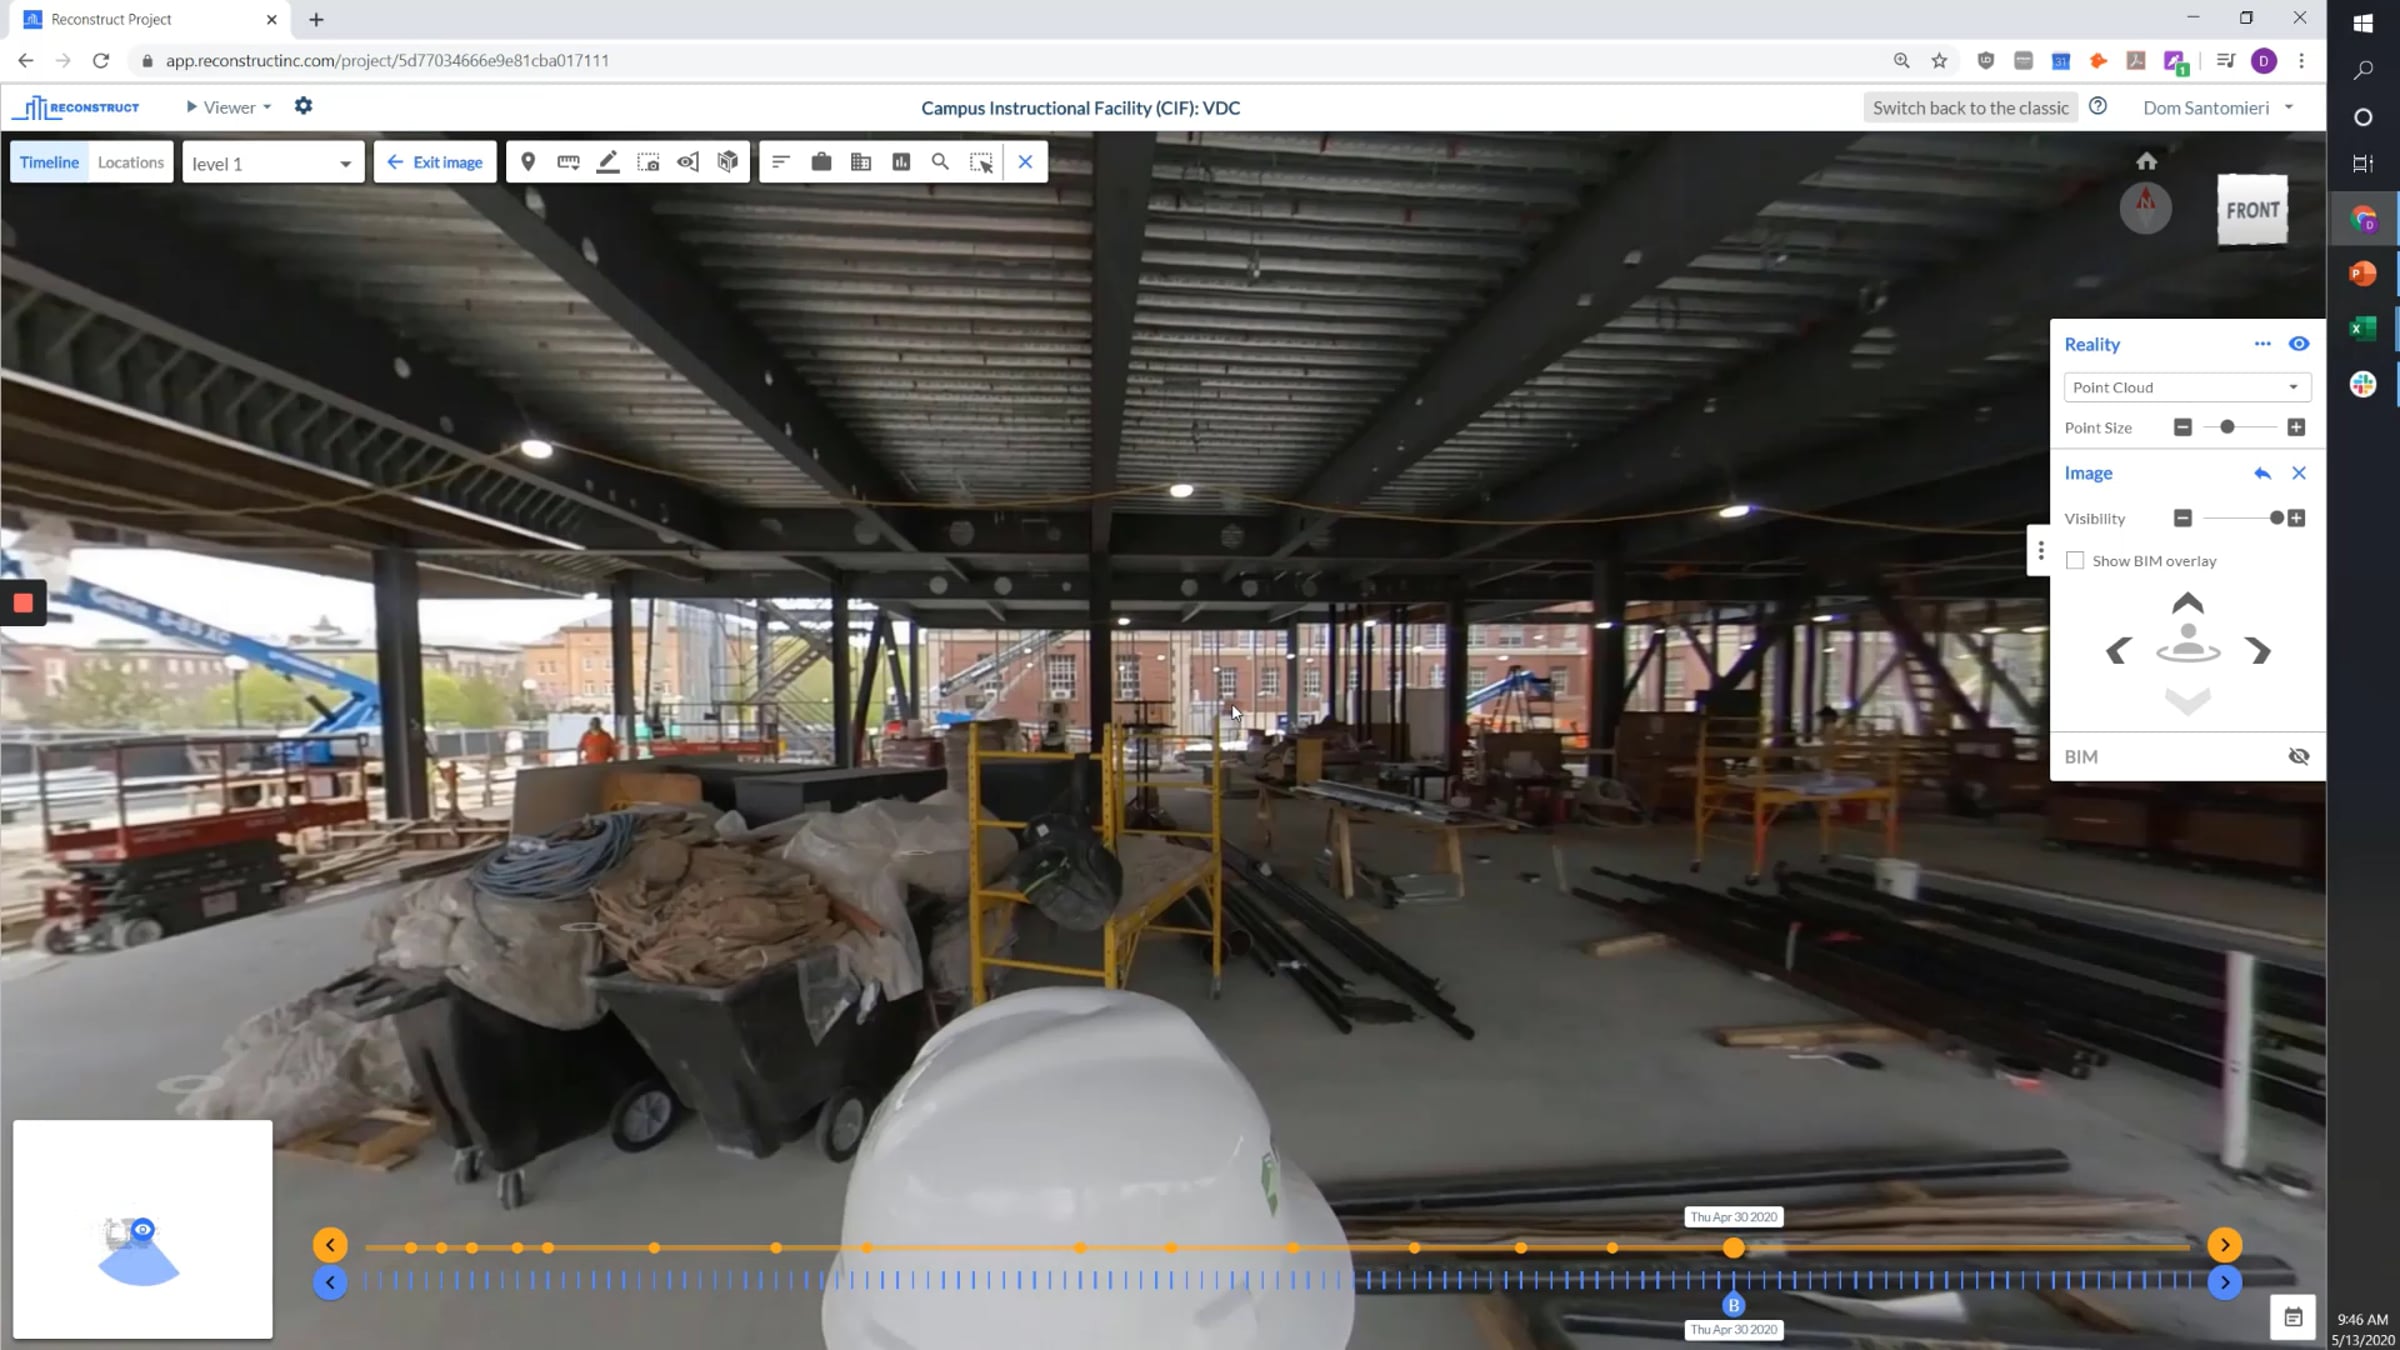Click the 3D cube model tool
The width and height of the screenshot is (2400, 1350).
(728, 162)
